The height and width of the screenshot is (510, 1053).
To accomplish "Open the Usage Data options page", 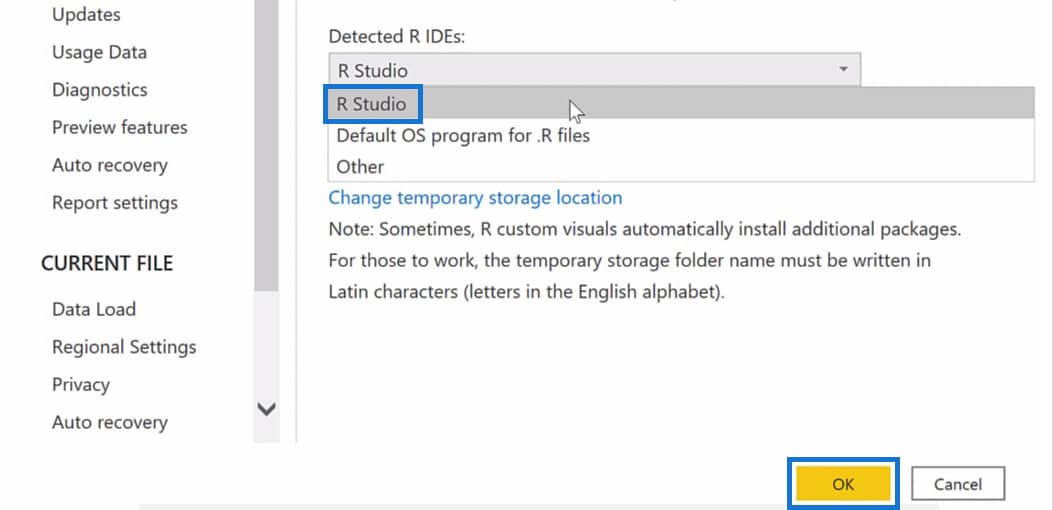I will (99, 52).
